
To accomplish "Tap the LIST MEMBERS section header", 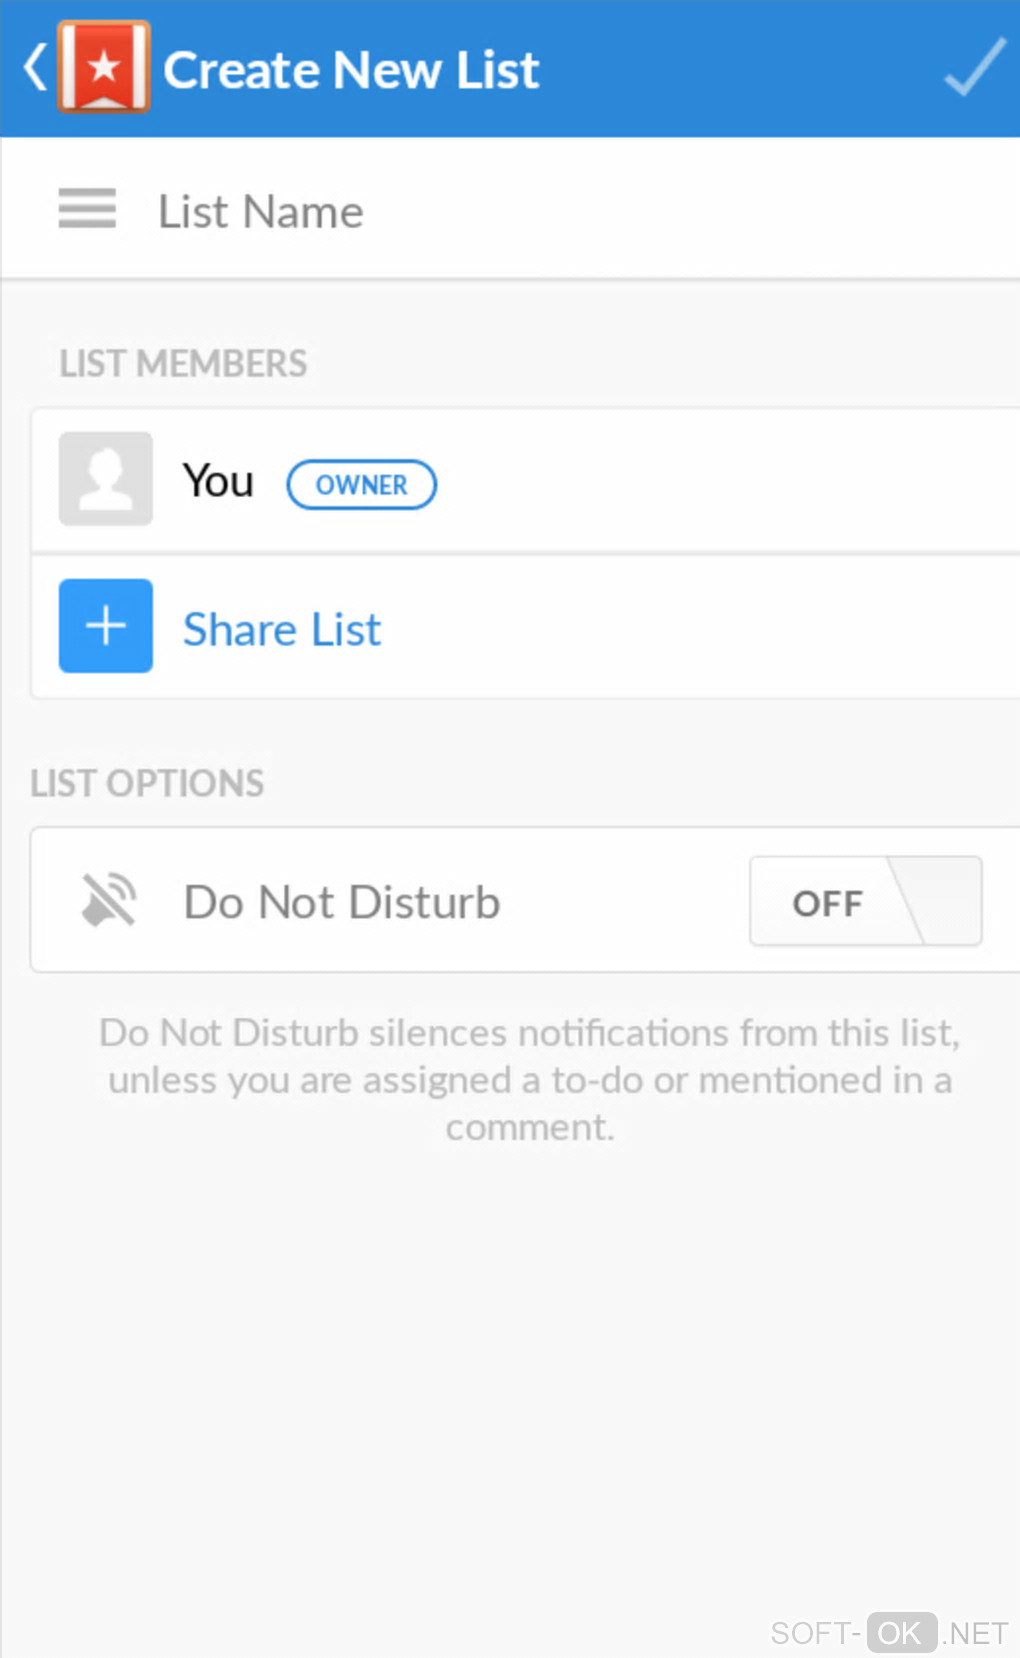I will tap(183, 364).
